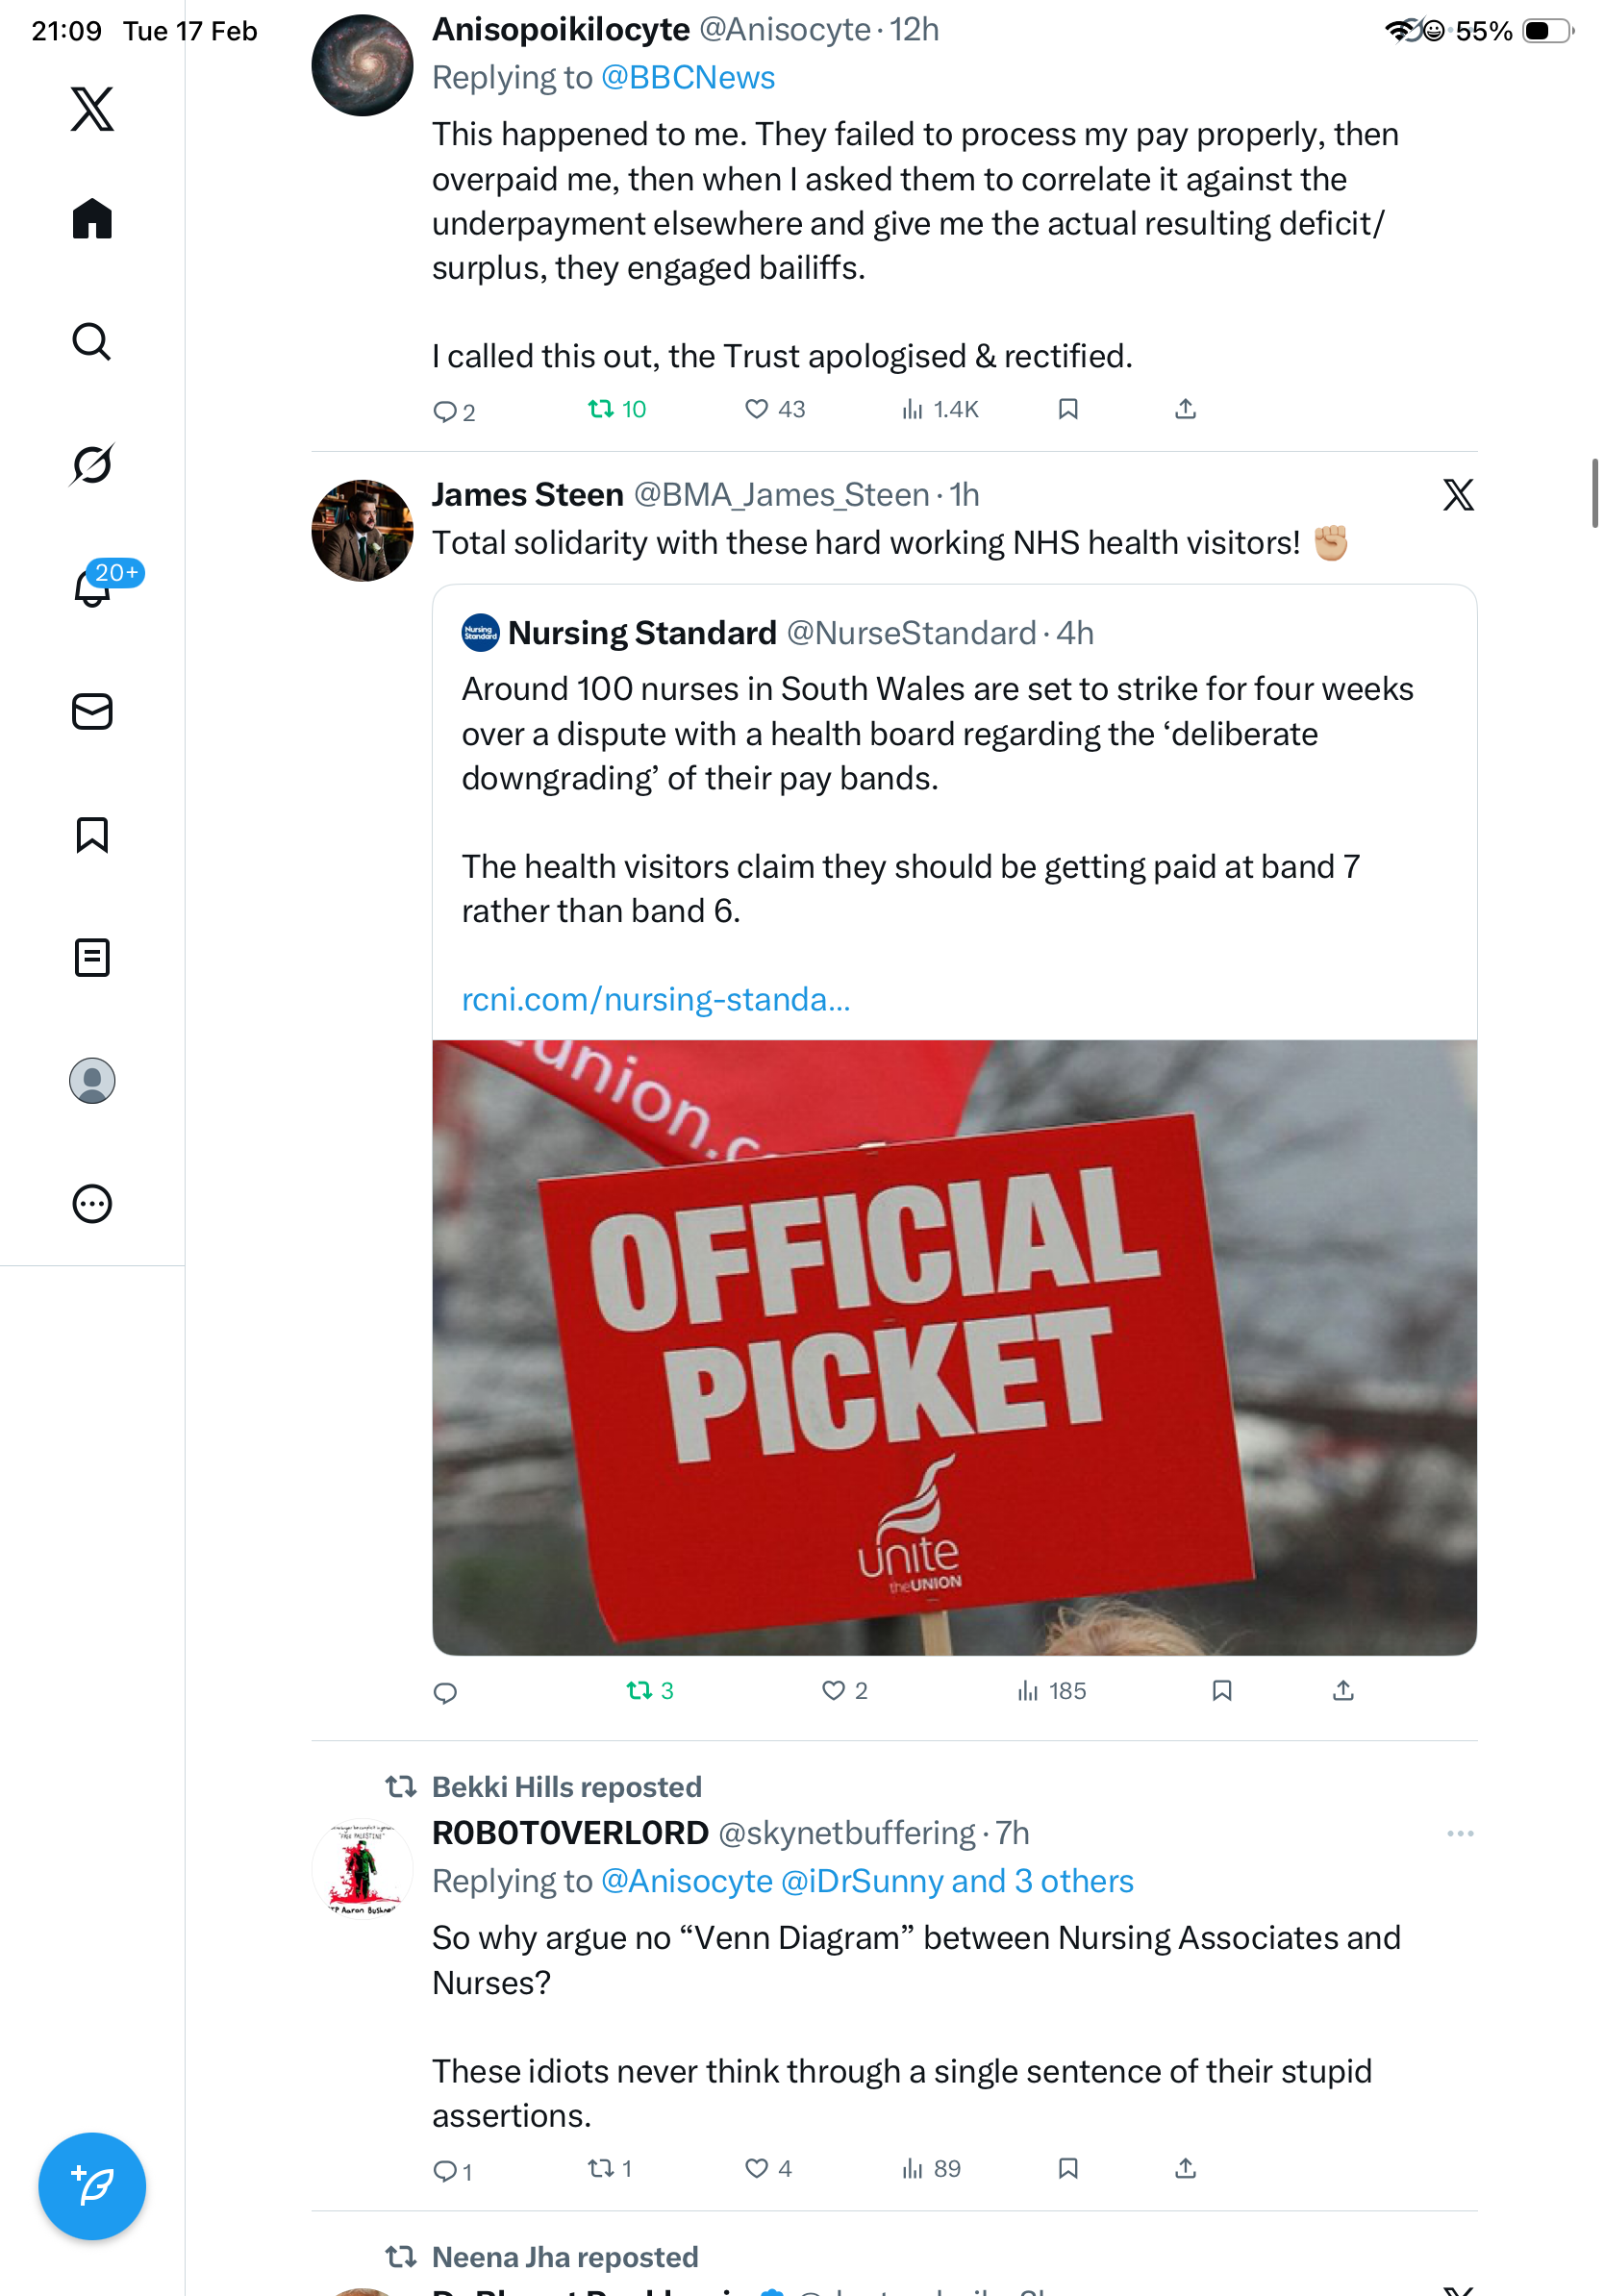The height and width of the screenshot is (2296, 1604).
Task: Open the Search icon in sidebar
Action: coord(92,342)
